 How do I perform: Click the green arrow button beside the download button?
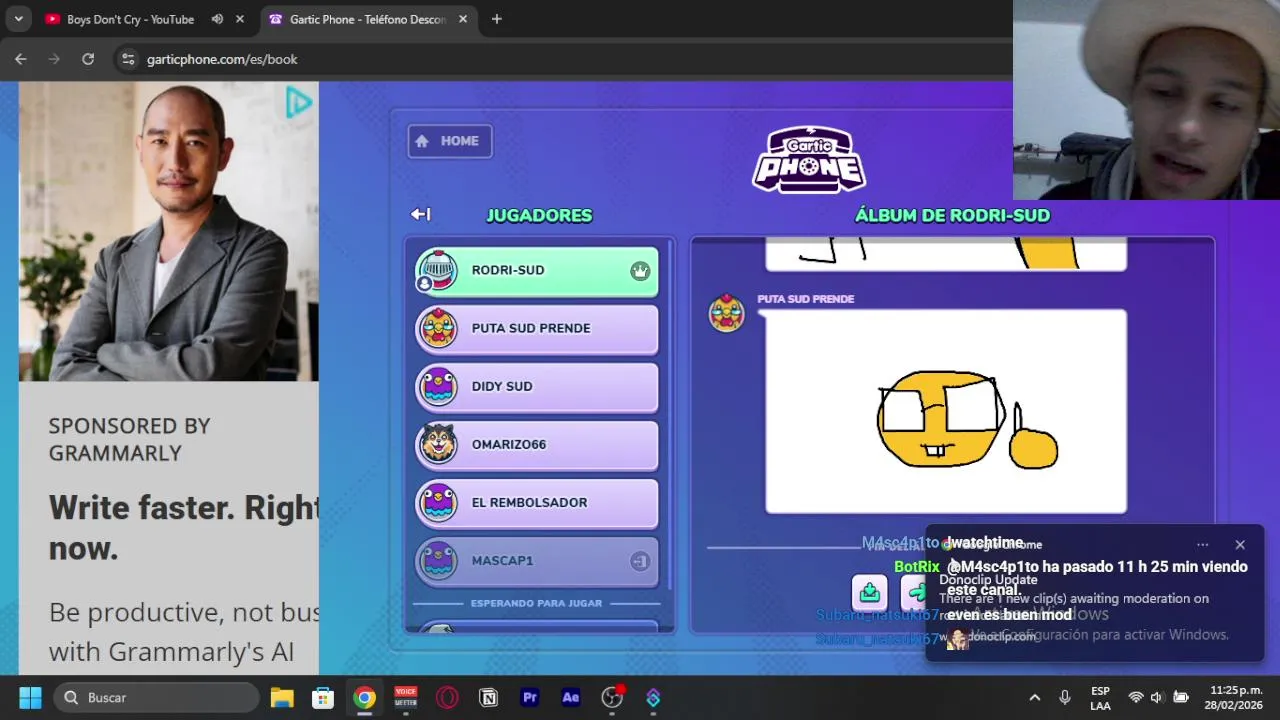(x=914, y=592)
